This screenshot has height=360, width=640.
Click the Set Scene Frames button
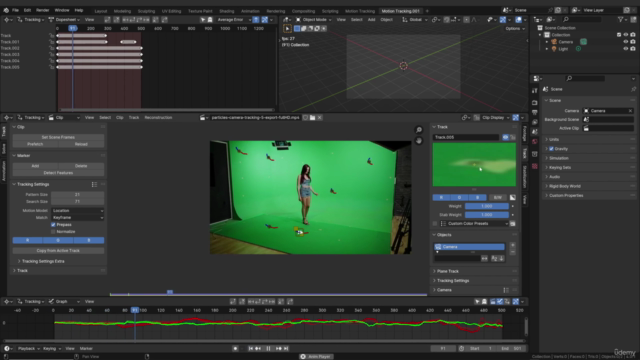coord(58,137)
